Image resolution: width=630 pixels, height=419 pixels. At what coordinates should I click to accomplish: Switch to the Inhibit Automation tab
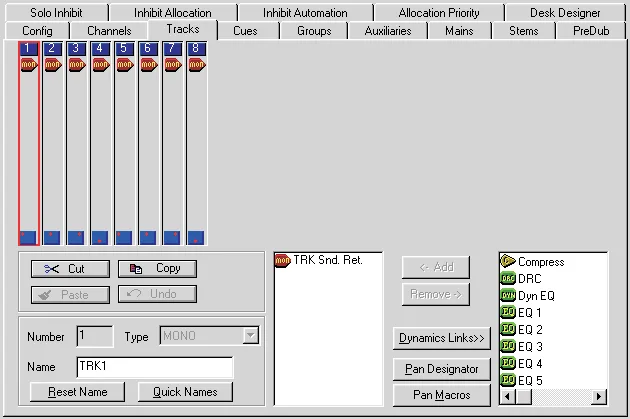click(305, 13)
